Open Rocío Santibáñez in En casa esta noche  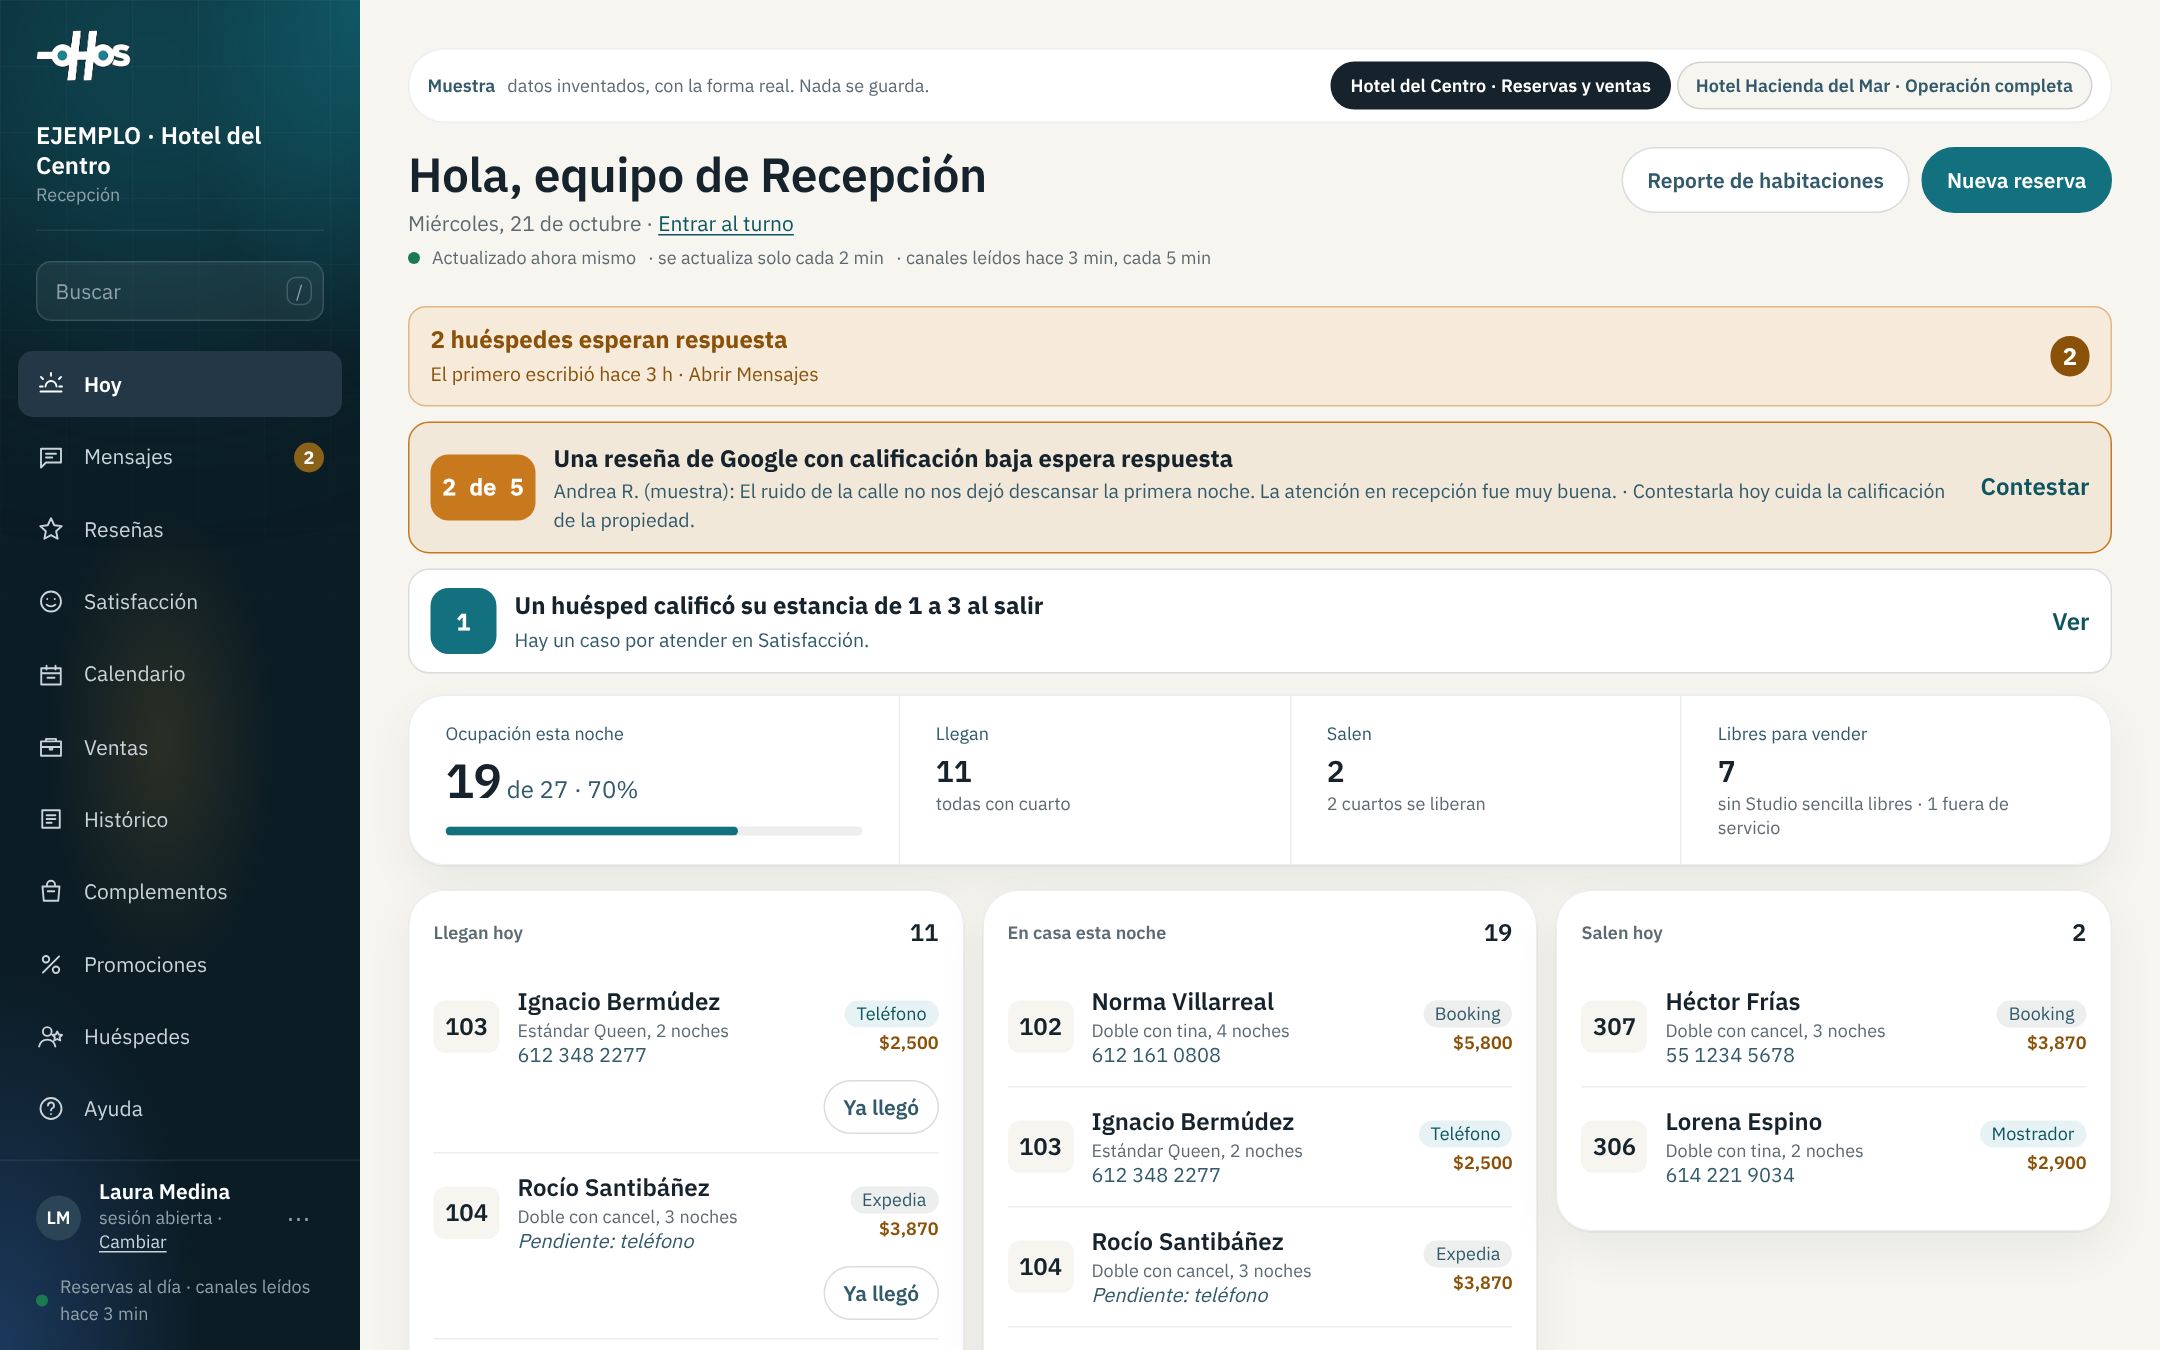[1259, 1267]
